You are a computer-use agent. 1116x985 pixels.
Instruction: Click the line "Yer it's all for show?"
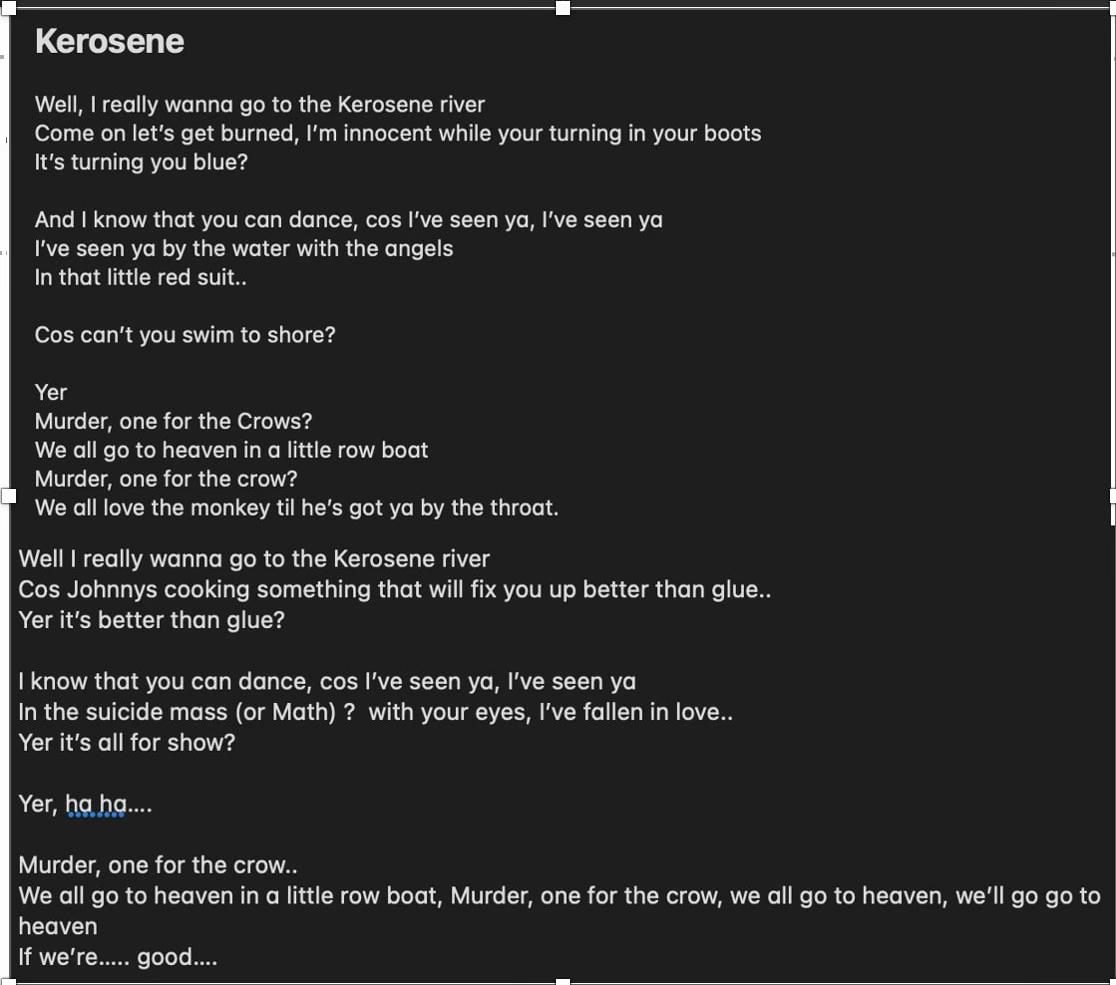pos(127,742)
